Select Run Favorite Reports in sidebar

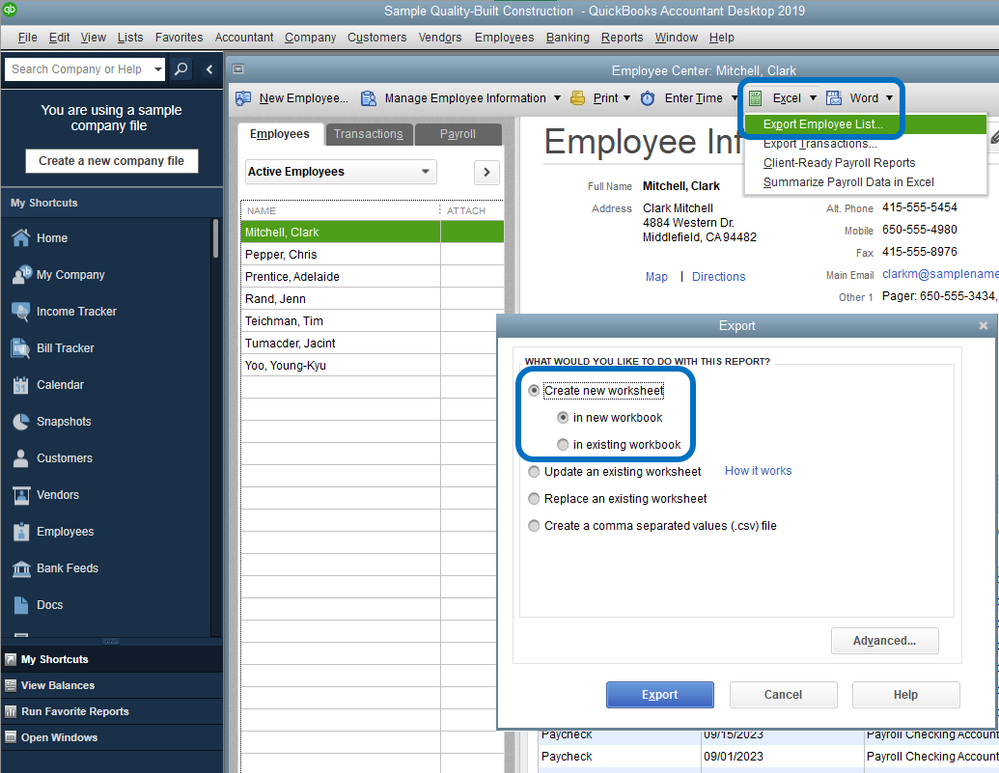[x=112, y=711]
